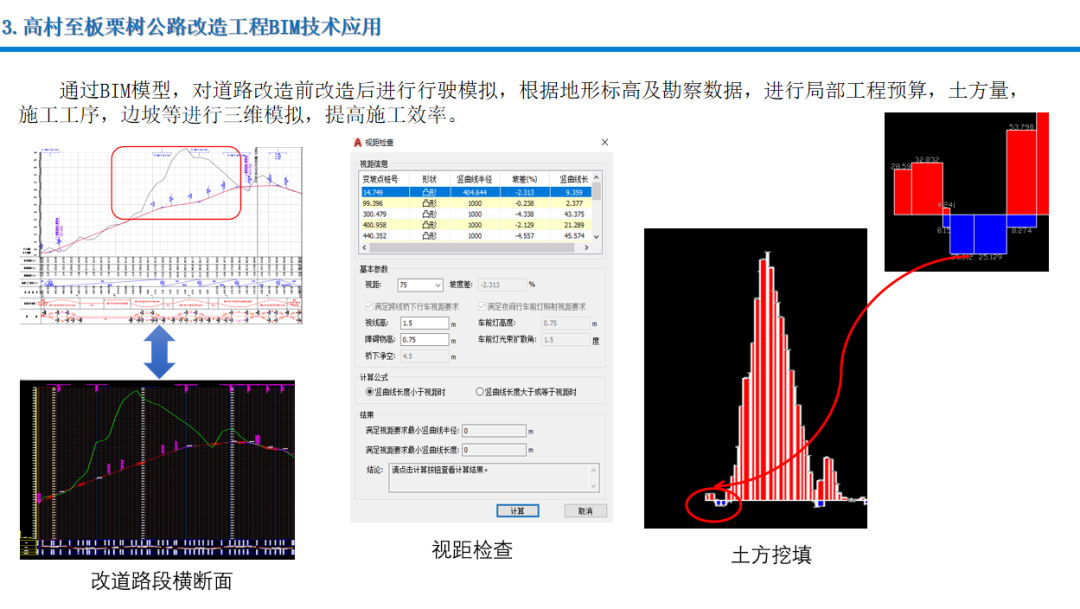The image size is (1080, 609).
Task: Select the 竖曲线长度大于或等于视距时 radio button
Action: coord(480,392)
